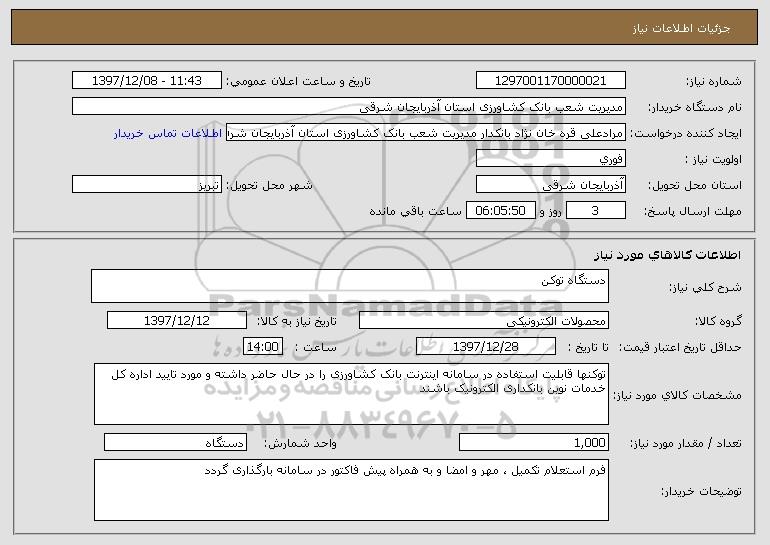770x545 pixels.
Task: Select the شماره نیاز field 1297001170000021
Action: [550, 81]
